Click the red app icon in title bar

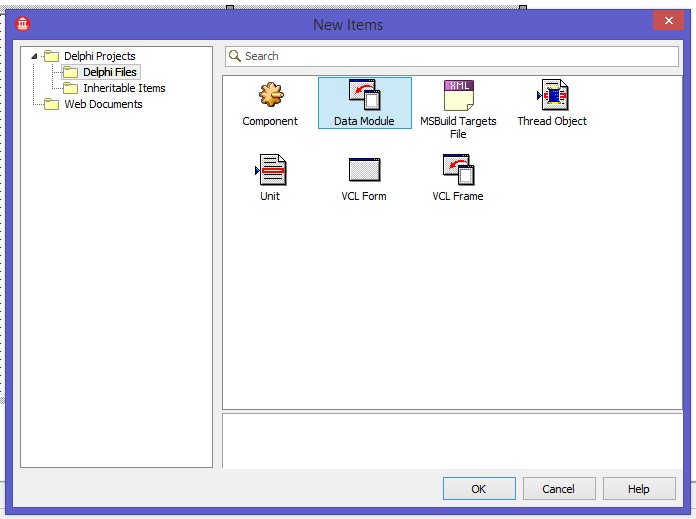pyautogui.click(x=23, y=24)
